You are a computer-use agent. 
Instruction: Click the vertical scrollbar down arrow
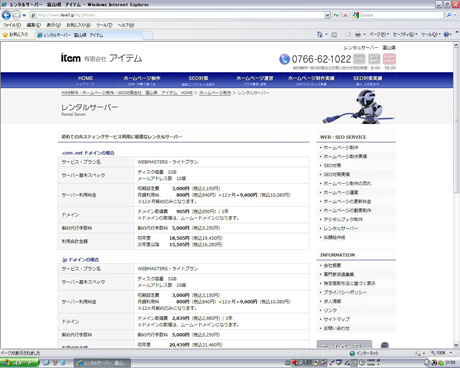(x=456, y=345)
